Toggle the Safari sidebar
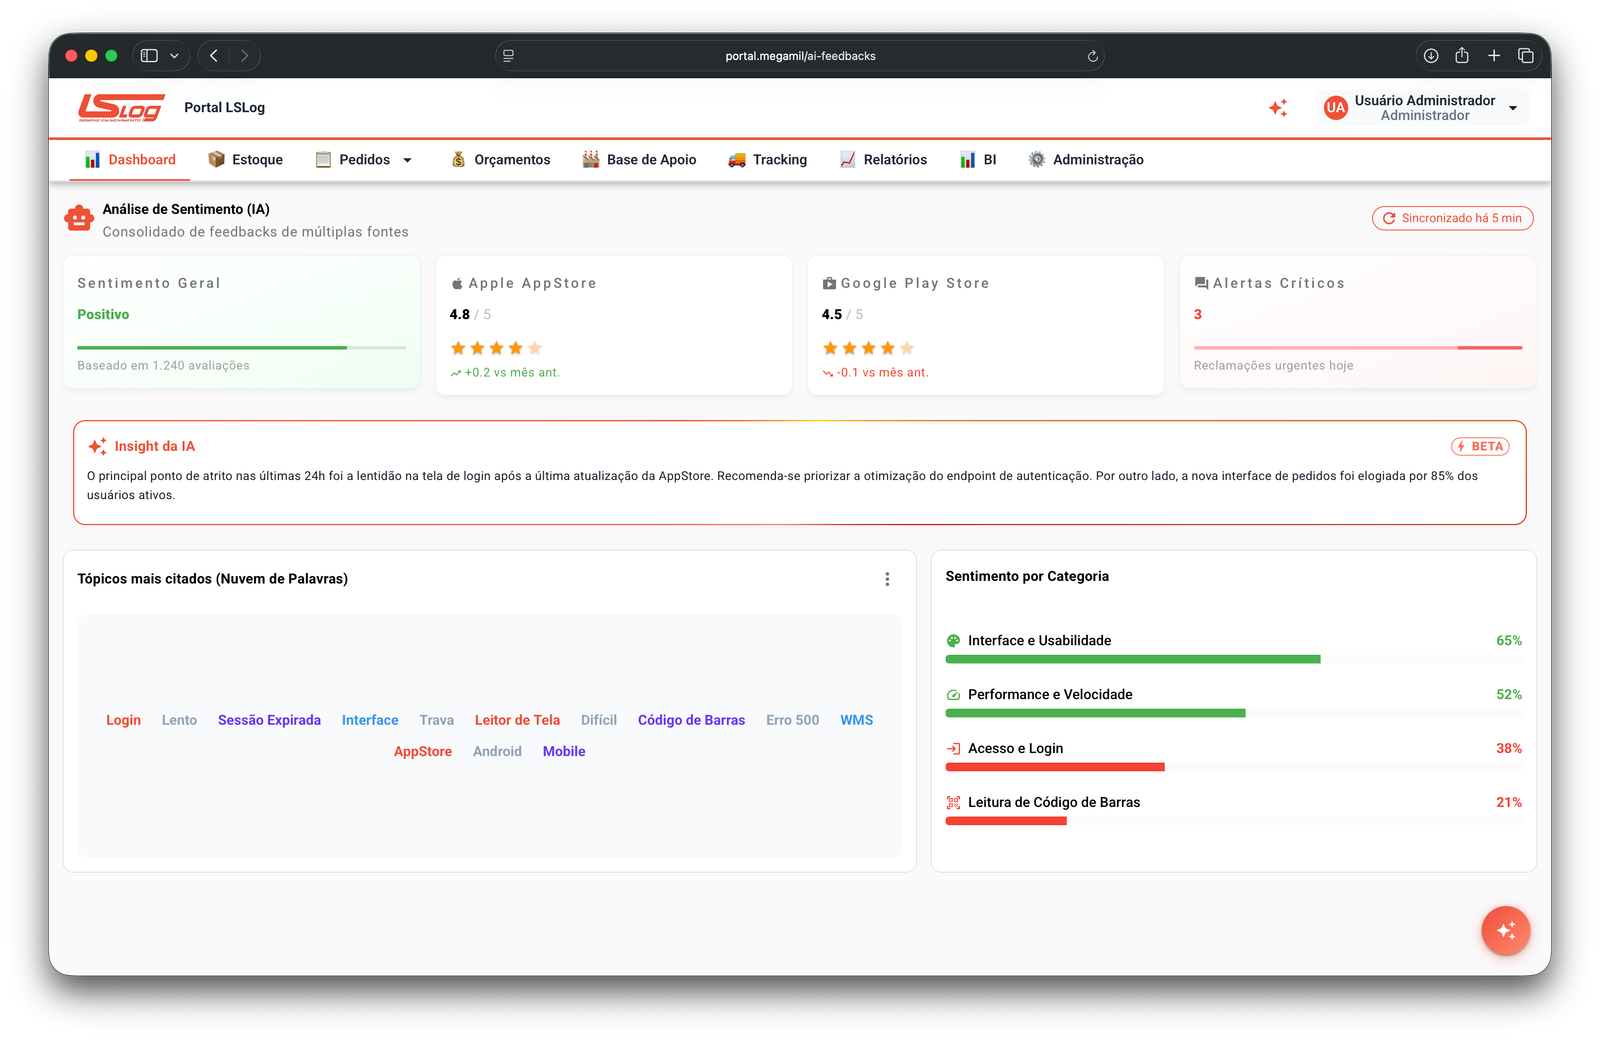 pyautogui.click(x=149, y=56)
